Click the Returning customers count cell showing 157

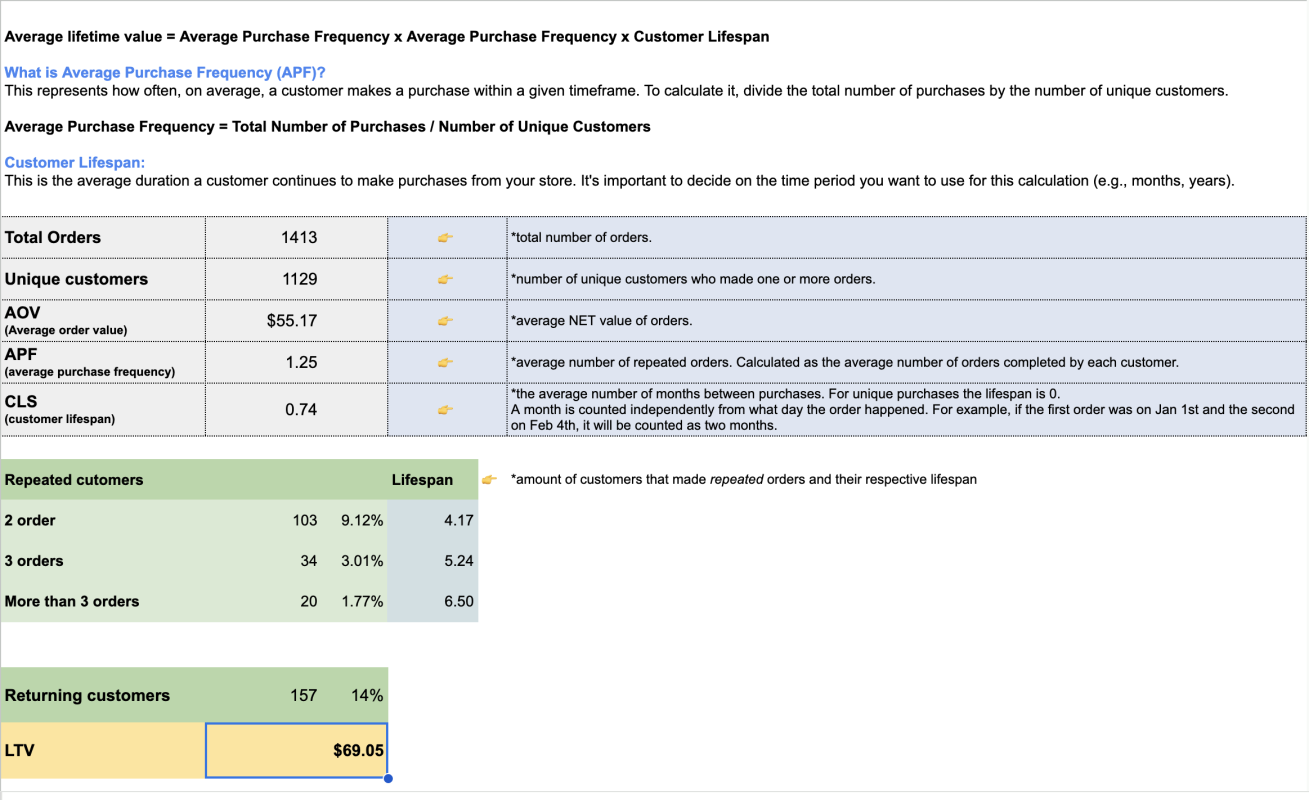coord(303,695)
